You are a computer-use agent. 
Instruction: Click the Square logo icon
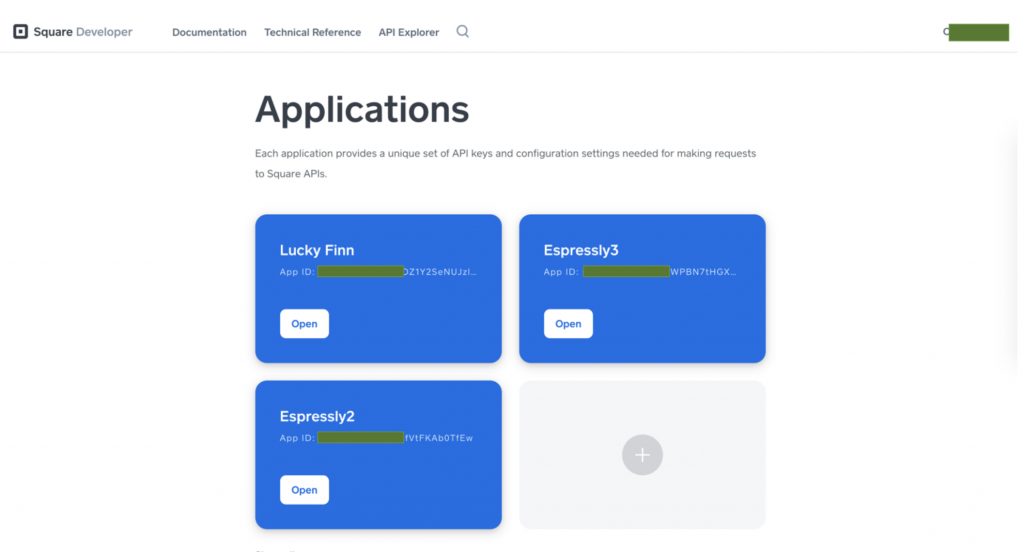point(20,31)
